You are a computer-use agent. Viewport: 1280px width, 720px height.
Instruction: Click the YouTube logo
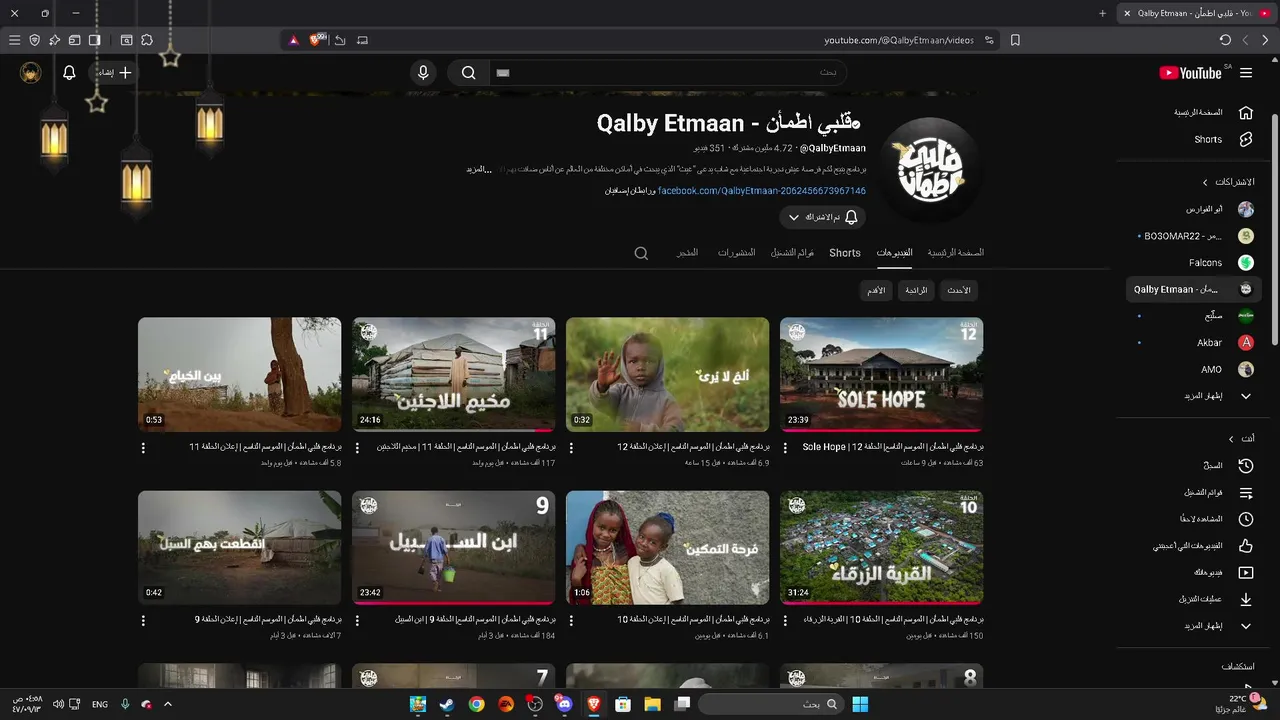(1190, 73)
